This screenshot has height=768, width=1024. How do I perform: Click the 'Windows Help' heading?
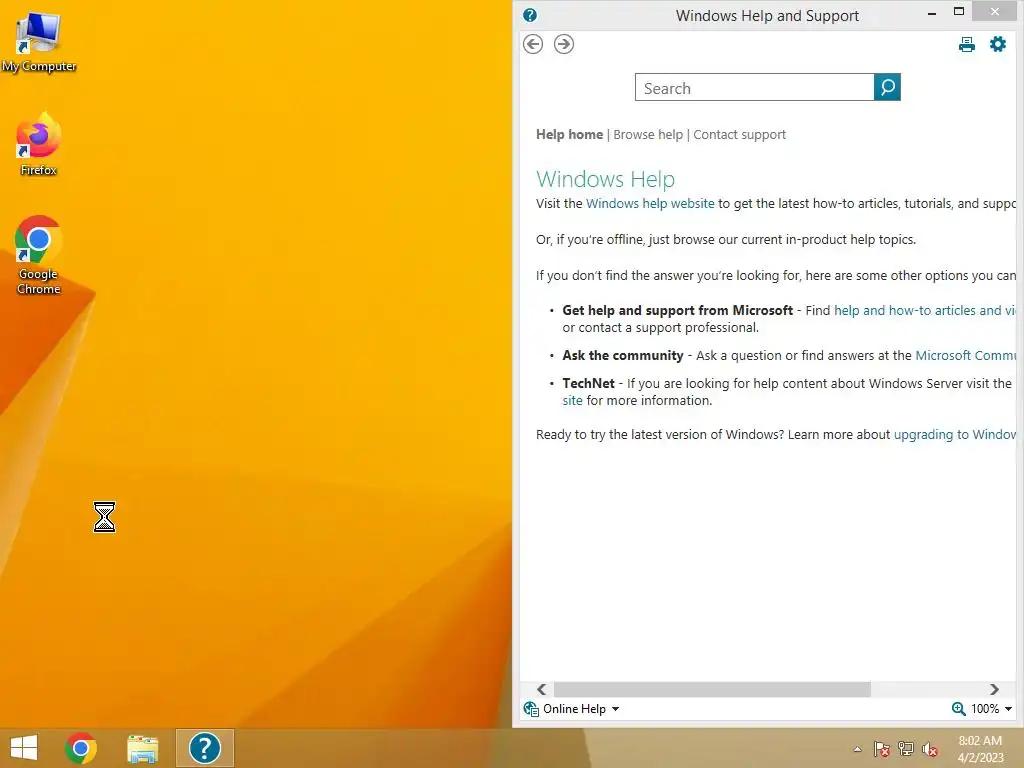pyautogui.click(x=605, y=179)
